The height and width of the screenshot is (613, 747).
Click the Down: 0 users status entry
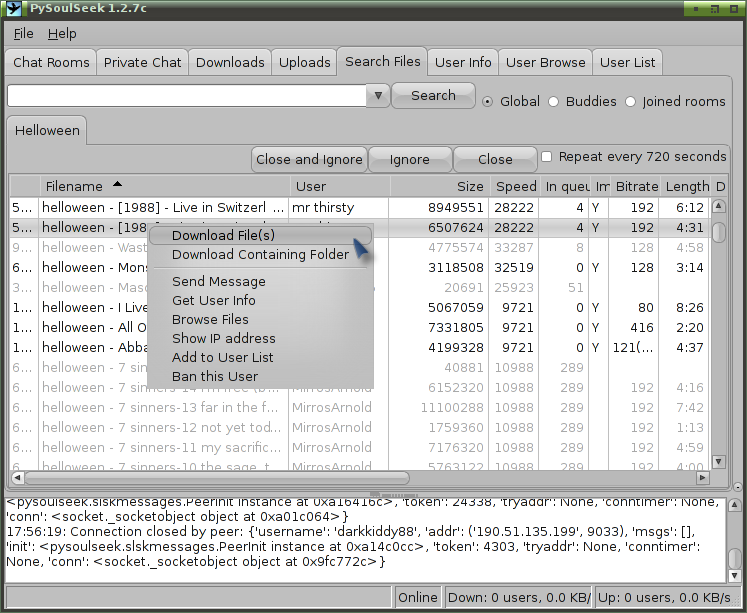pyautogui.click(x=519, y=598)
